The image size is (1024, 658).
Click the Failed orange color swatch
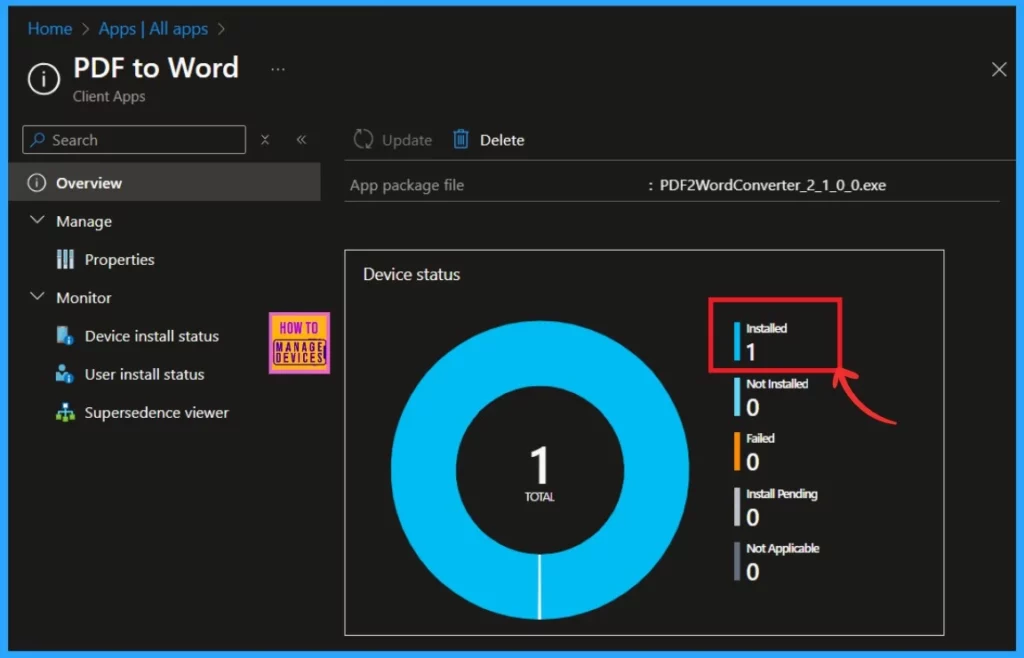(737, 452)
